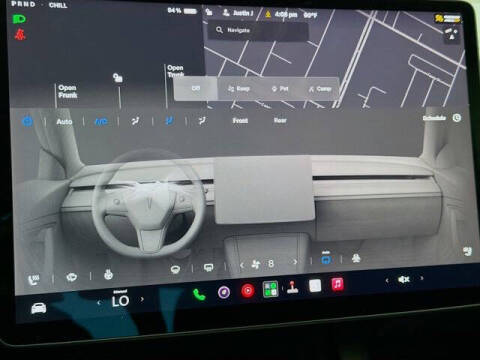
Task: Tap the red seatbelt warning indicator
Action: pos(20,35)
